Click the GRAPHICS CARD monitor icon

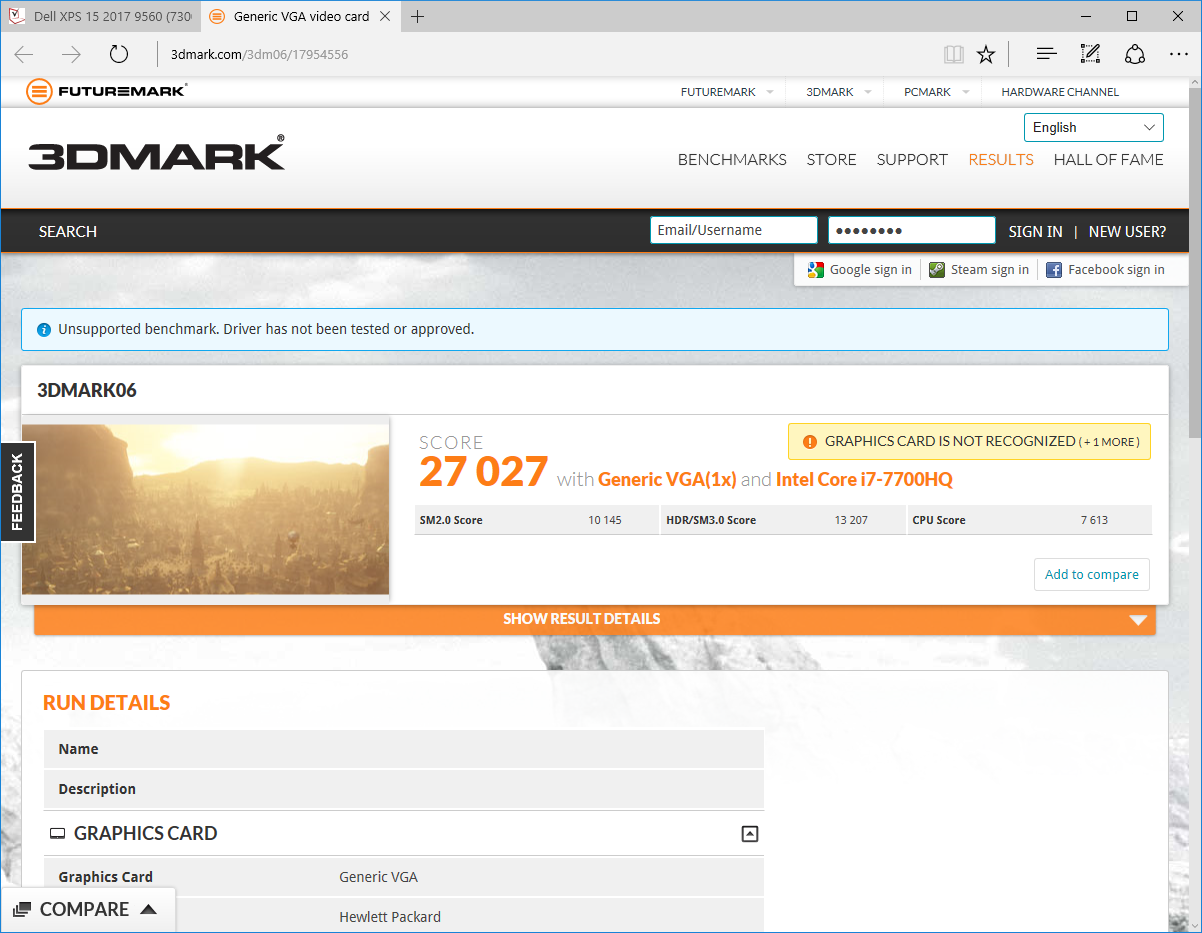coord(57,833)
